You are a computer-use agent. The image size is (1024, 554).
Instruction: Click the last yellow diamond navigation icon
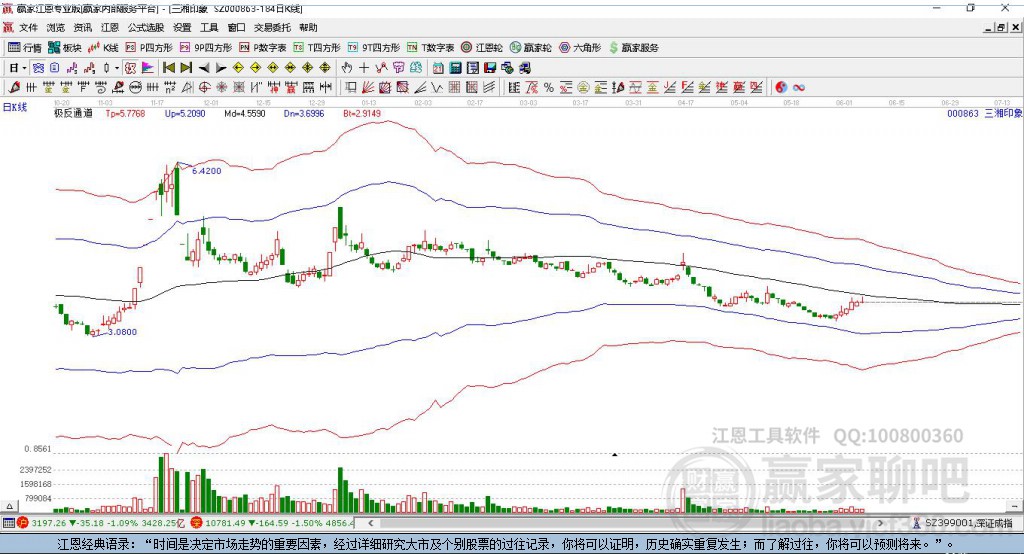[x=325, y=68]
